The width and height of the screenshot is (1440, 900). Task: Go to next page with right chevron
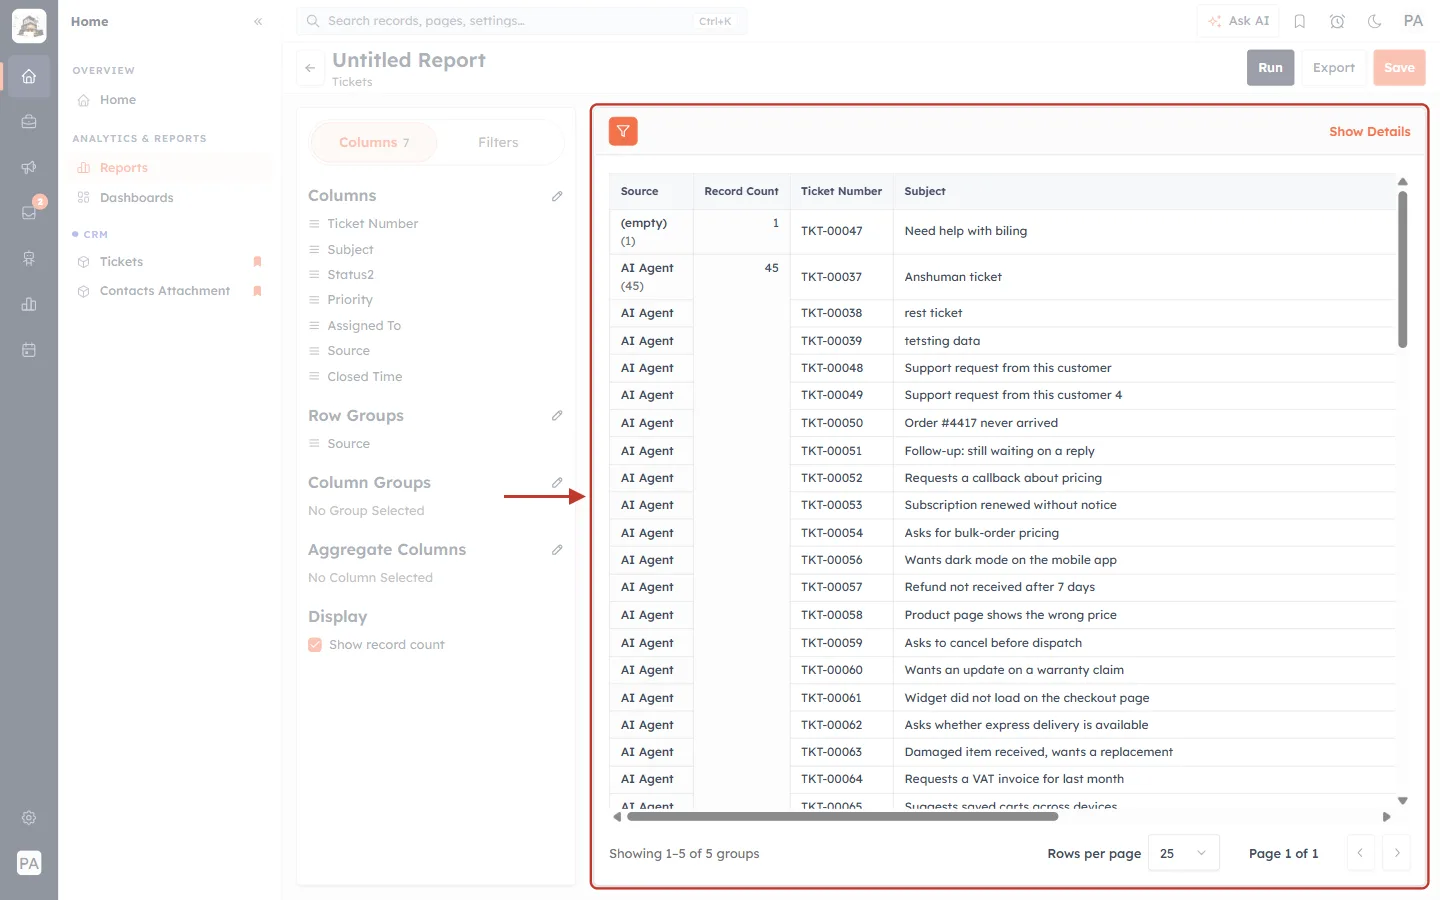(1397, 853)
